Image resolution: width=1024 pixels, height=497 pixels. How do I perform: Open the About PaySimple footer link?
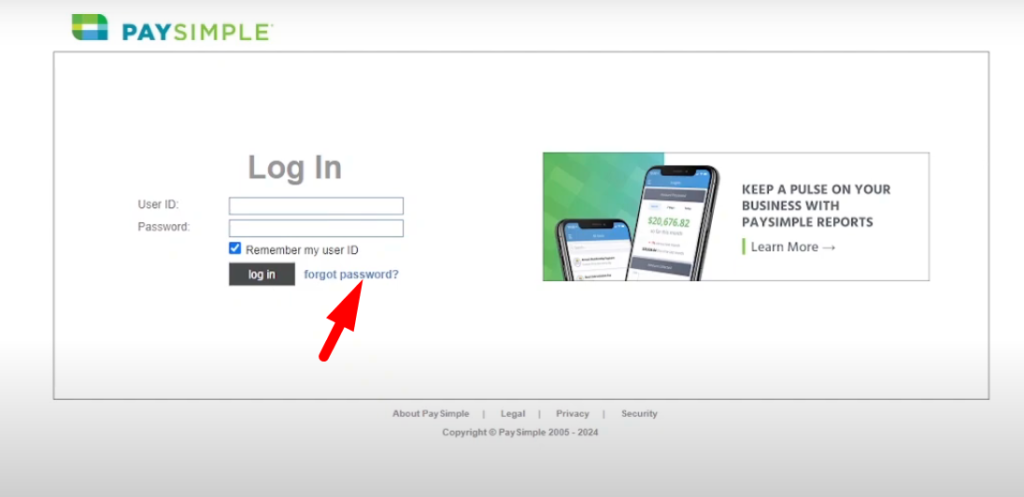pyautogui.click(x=430, y=414)
